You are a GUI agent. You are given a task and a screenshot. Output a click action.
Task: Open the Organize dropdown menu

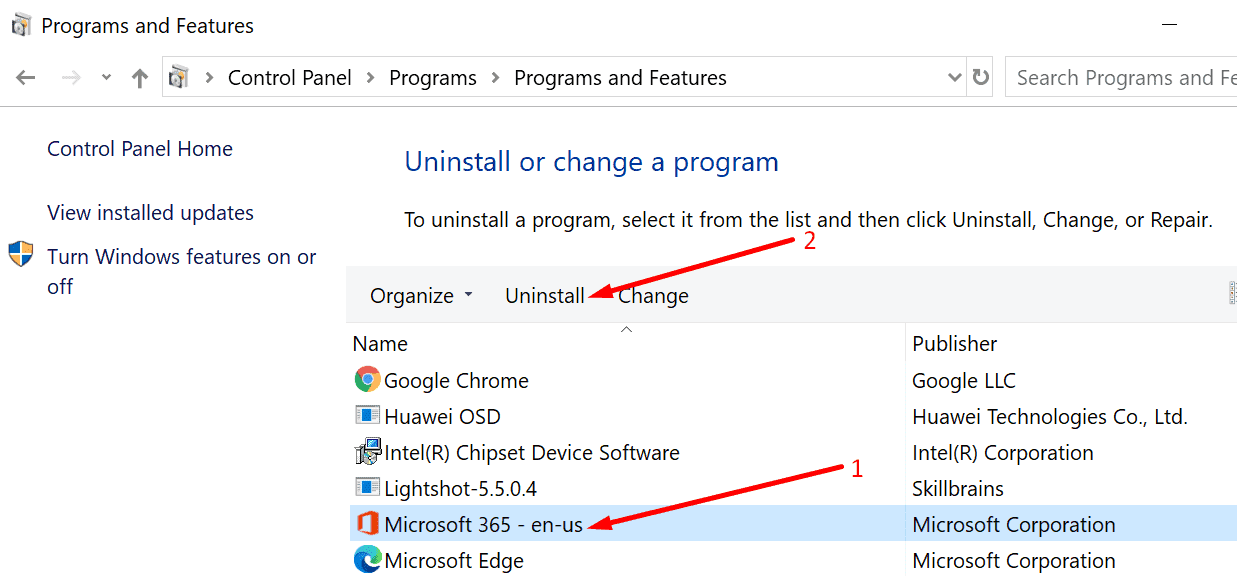tap(420, 296)
